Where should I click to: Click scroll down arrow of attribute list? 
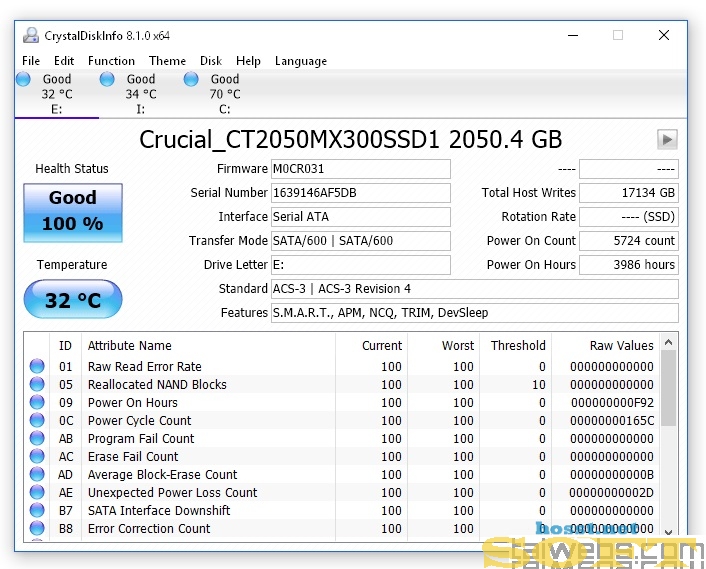click(x=669, y=532)
